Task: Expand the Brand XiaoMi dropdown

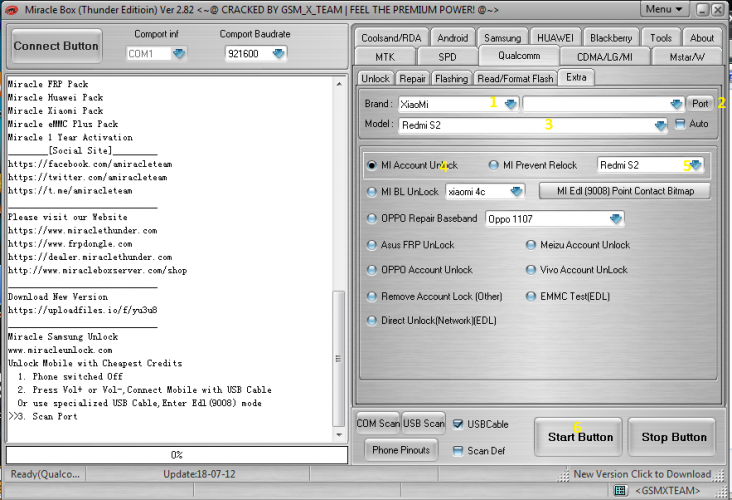Action: pyautogui.click(x=511, y=104)
